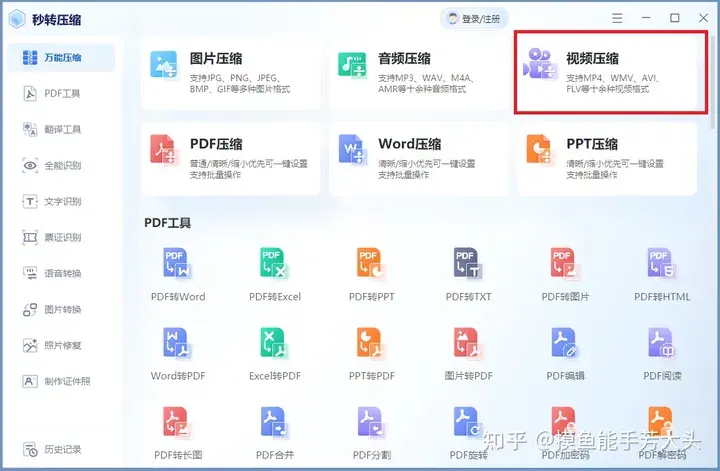Switch to 全能识别 in the sidebar

pos(61,165)
